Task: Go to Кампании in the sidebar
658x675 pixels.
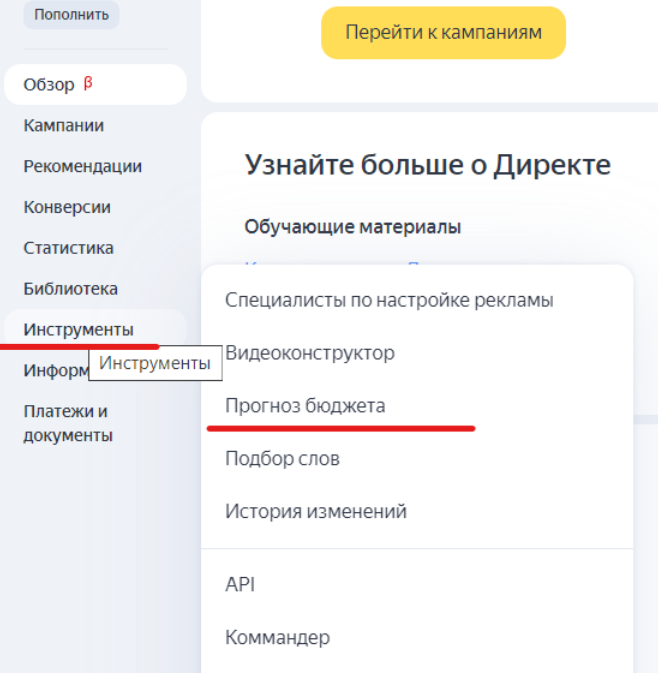Action: [64, 126]
